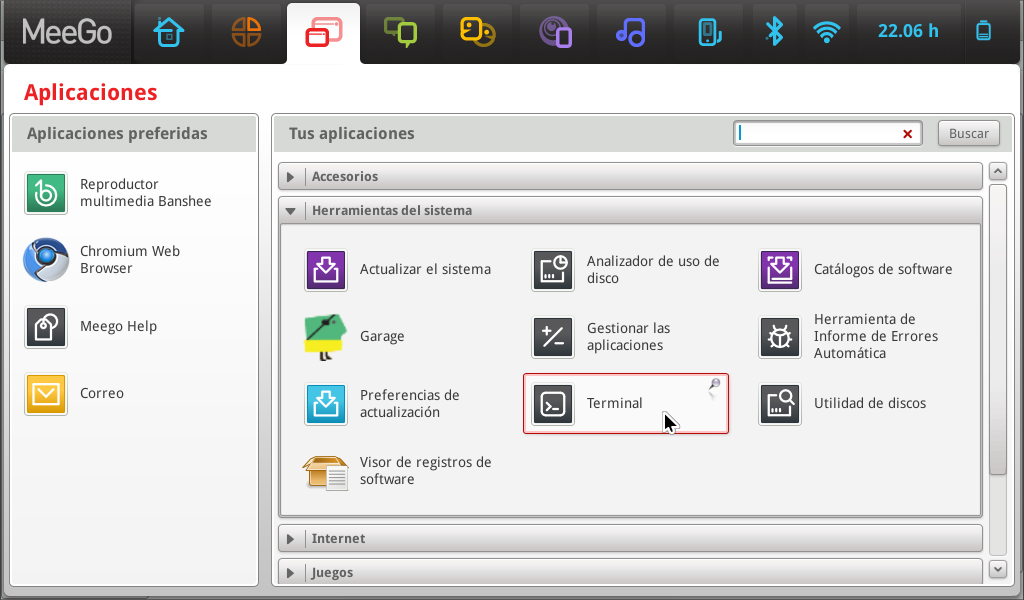
Task: Click the Buscar button
Action: (x=968, y=133)
